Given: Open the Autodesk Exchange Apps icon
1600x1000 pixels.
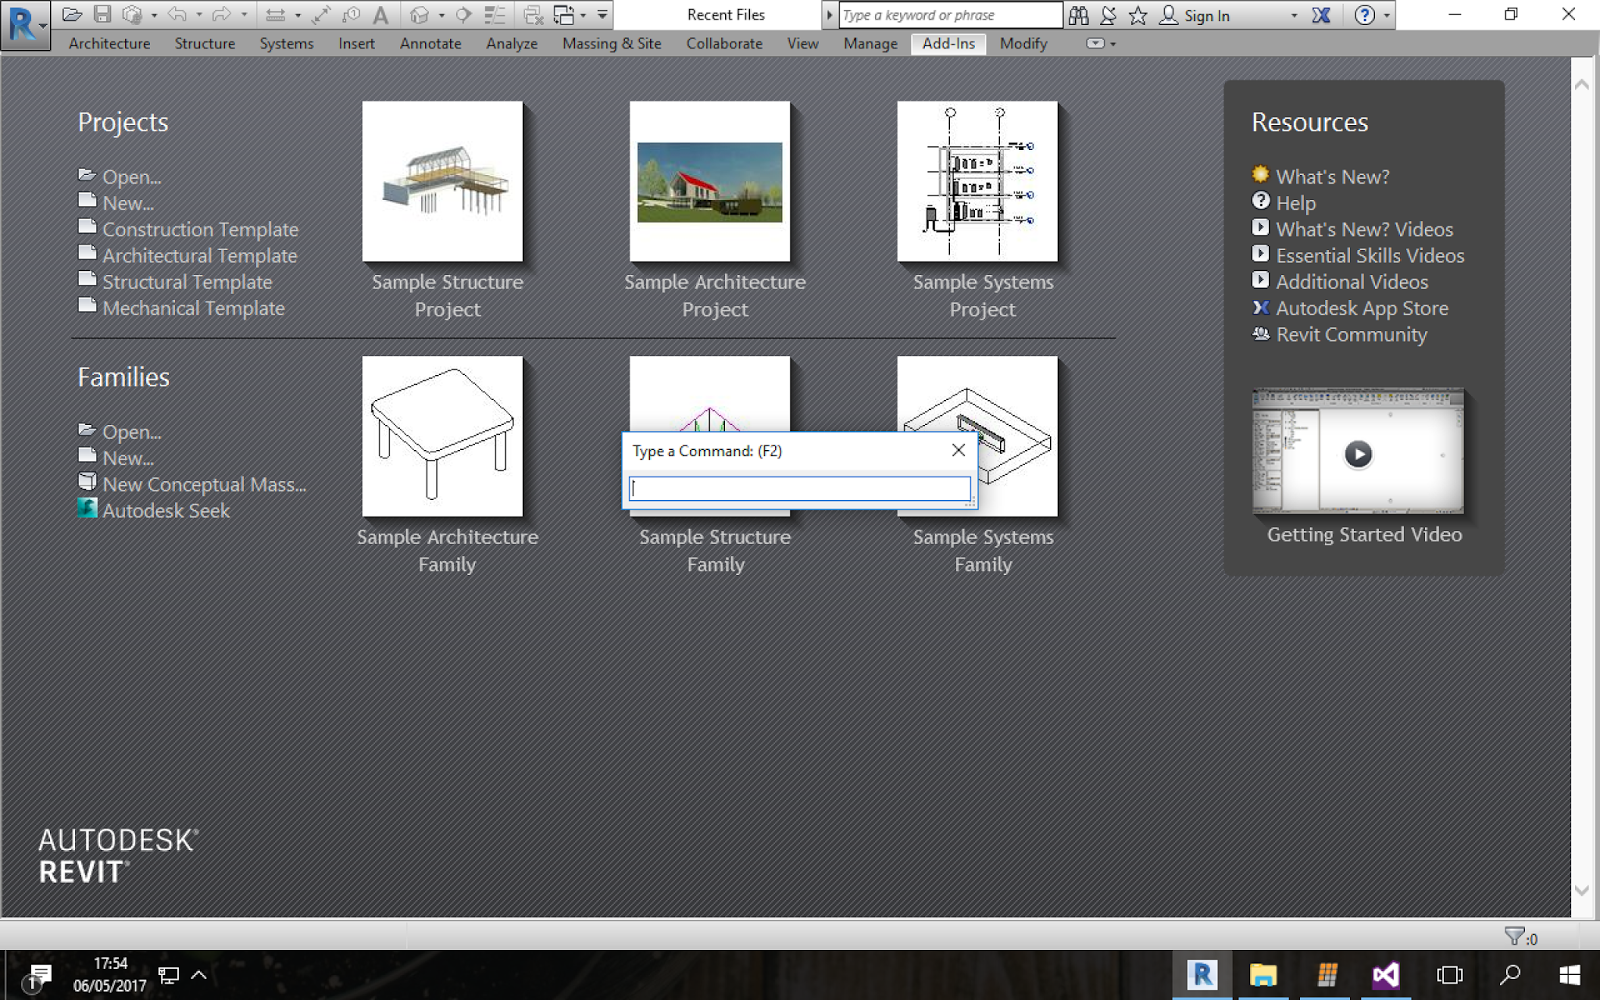Looking at the screenshot, I should (1319, 14).
